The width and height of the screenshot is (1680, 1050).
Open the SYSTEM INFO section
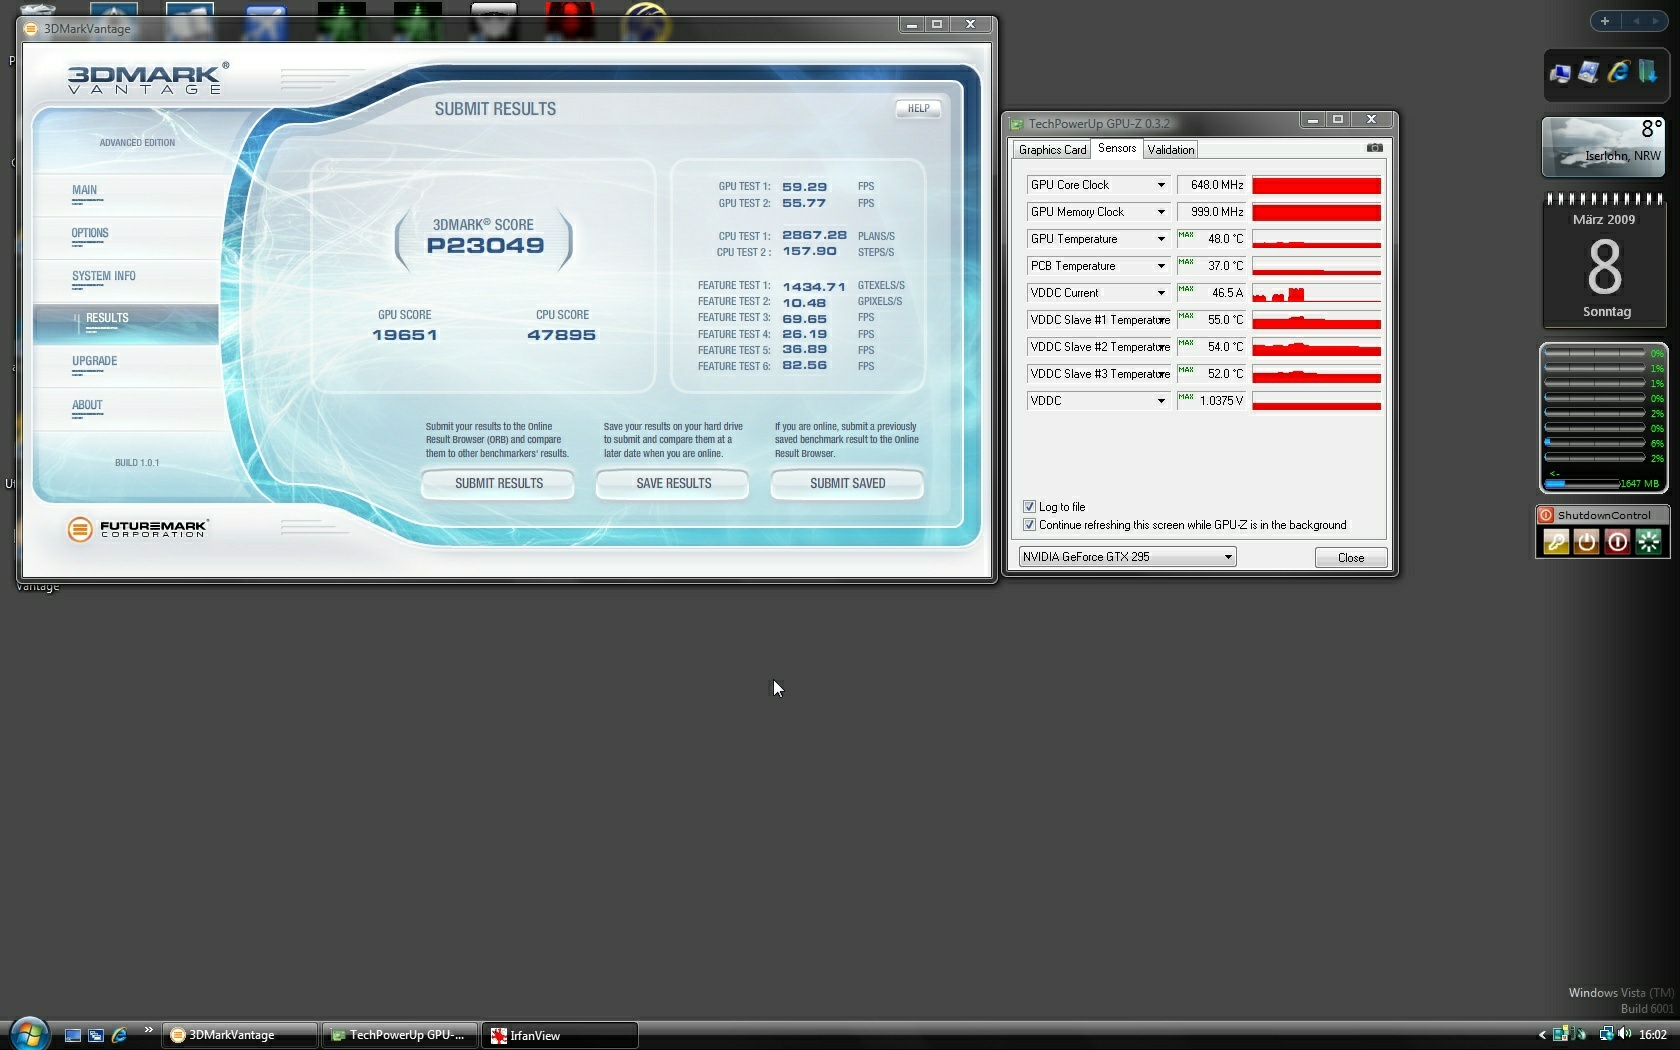coord(126,281)
